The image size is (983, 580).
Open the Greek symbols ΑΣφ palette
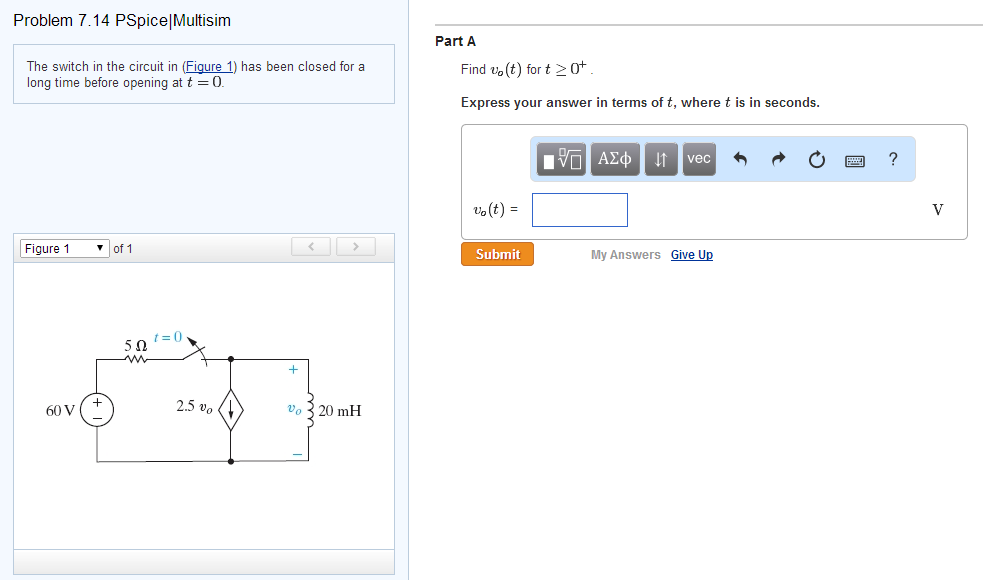[x=614, y=158]
